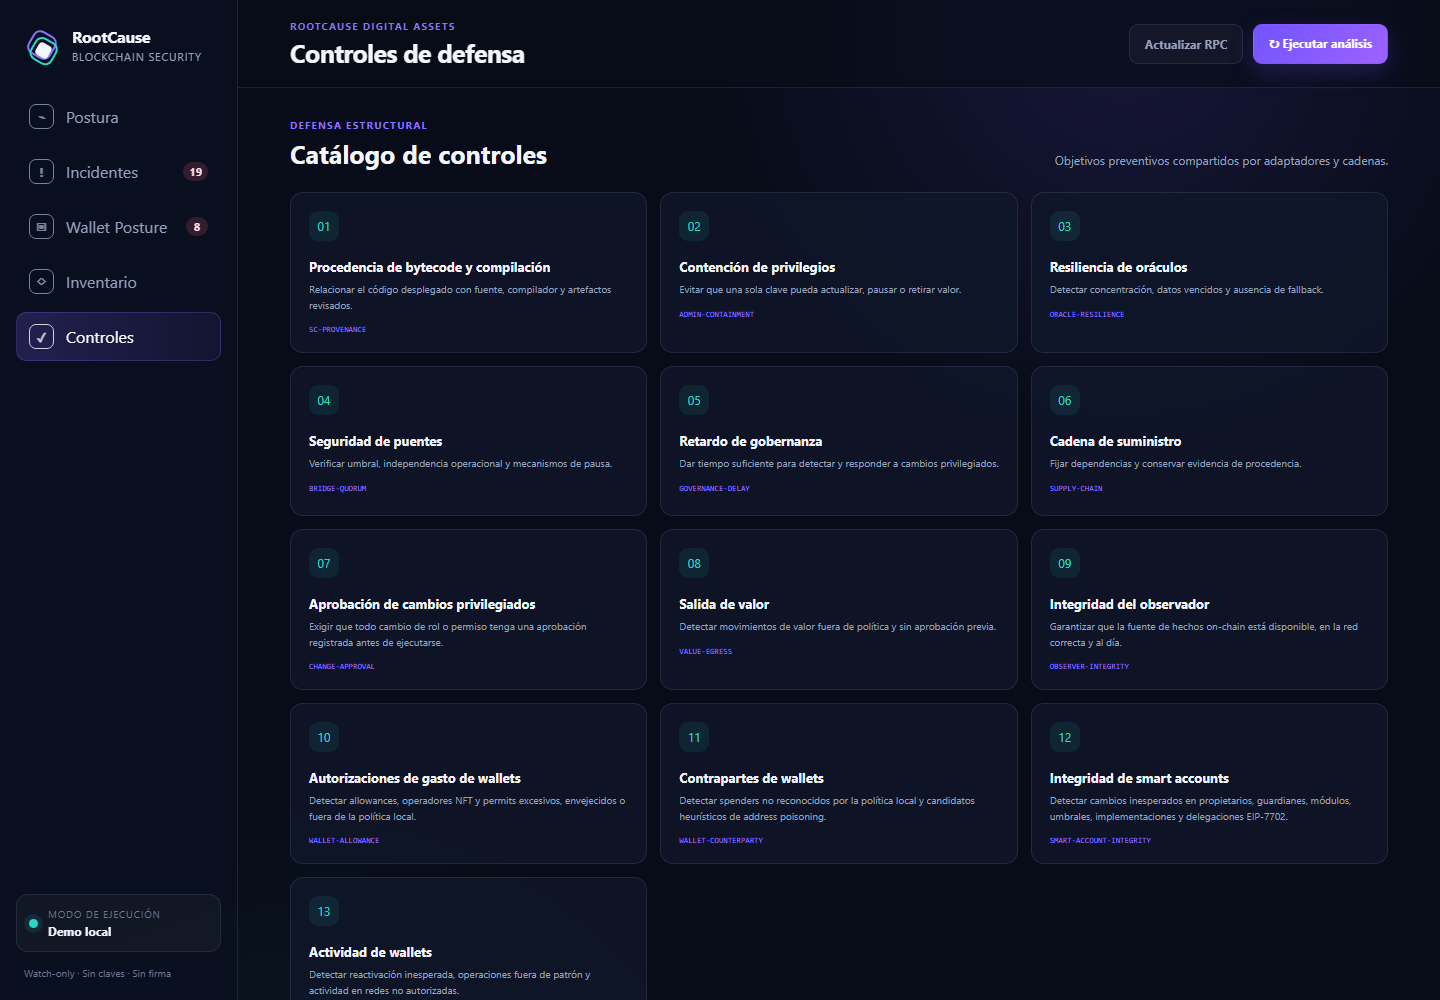Select Autorizaciones de gasto de wallets title
The width and height of the screenshot is (1440, 1000).
click(x=415, y=779)
